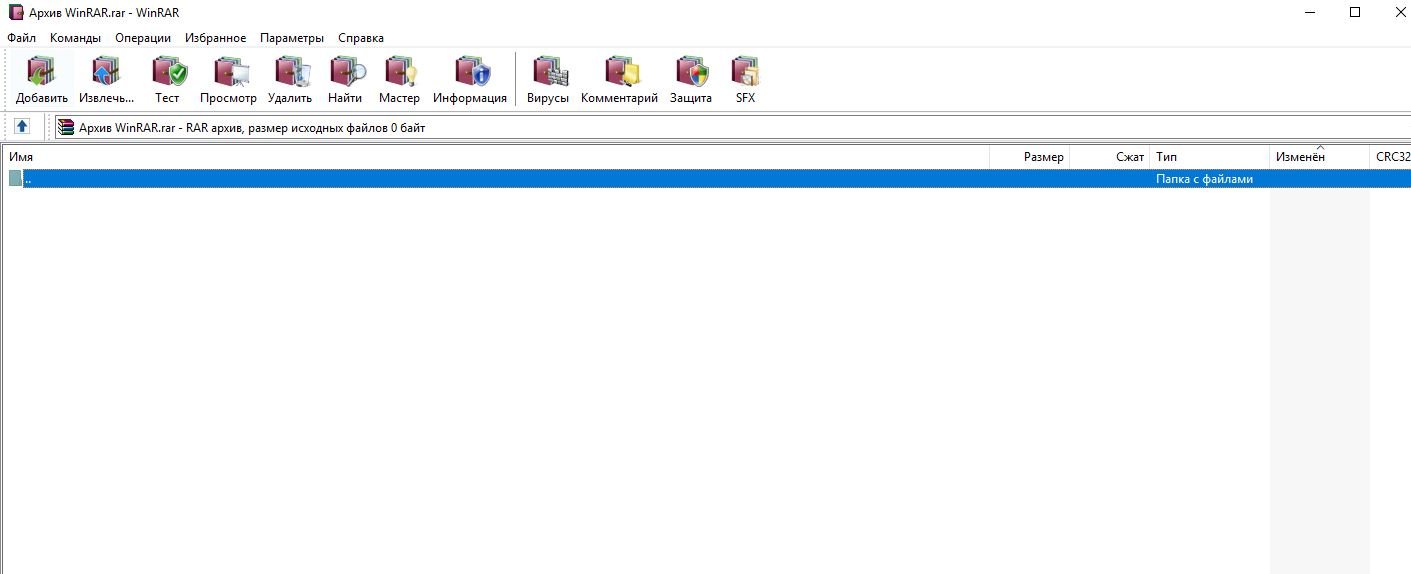Go up one level with arrow button
The height and width of the screenshot is (574, 1411).
tap(22, 127)
